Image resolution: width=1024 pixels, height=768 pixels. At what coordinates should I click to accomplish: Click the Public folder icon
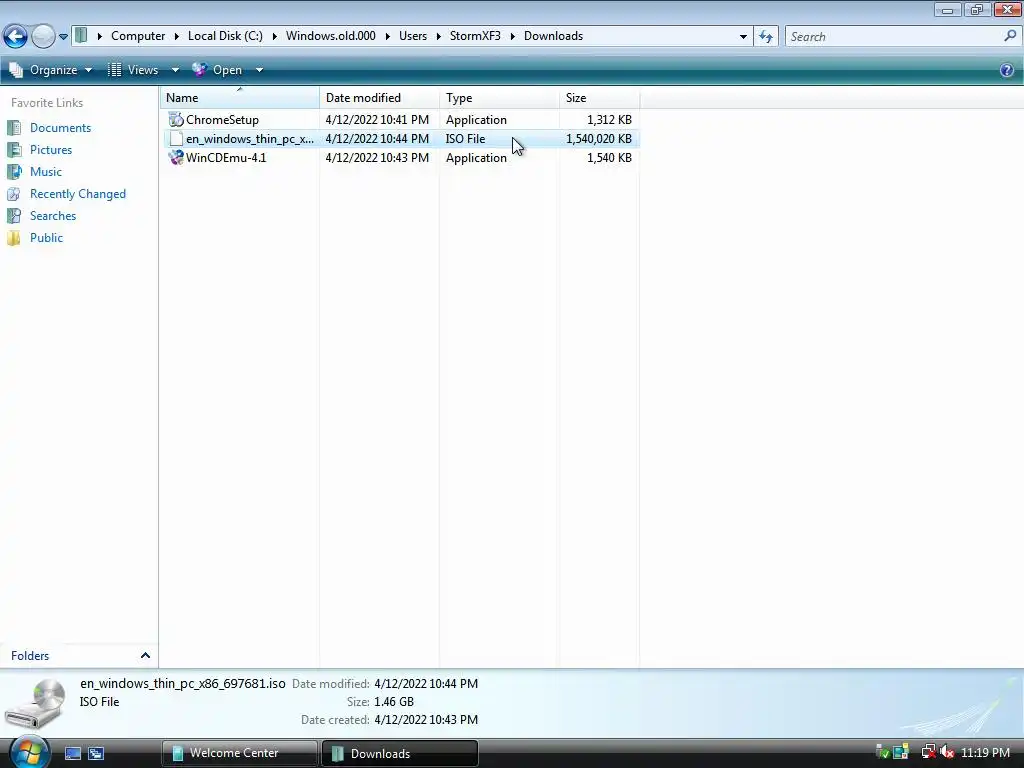pyautogui.click(x=14, y=238)
